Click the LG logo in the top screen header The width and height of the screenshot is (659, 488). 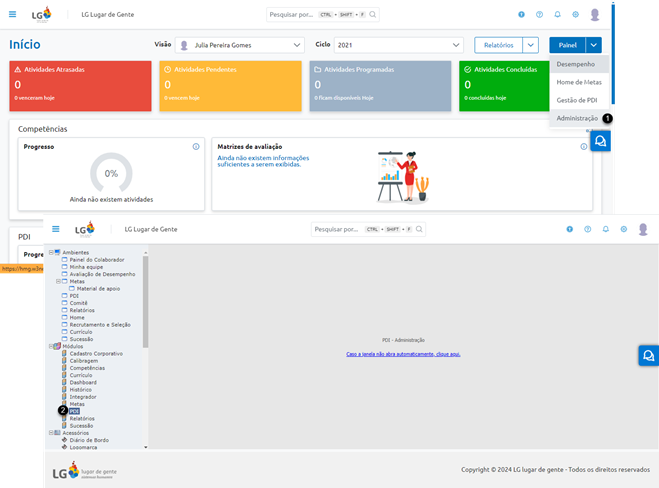coord(42,15)
